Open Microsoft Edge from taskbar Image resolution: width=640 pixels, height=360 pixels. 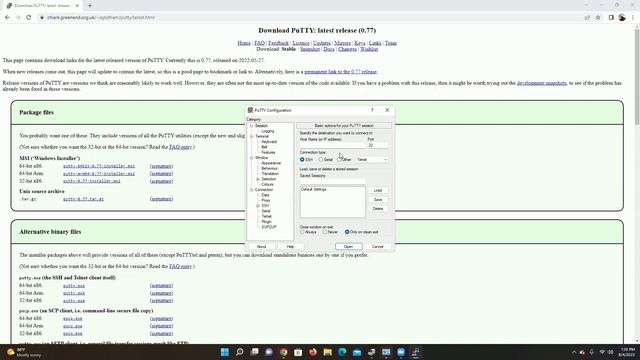342,352
